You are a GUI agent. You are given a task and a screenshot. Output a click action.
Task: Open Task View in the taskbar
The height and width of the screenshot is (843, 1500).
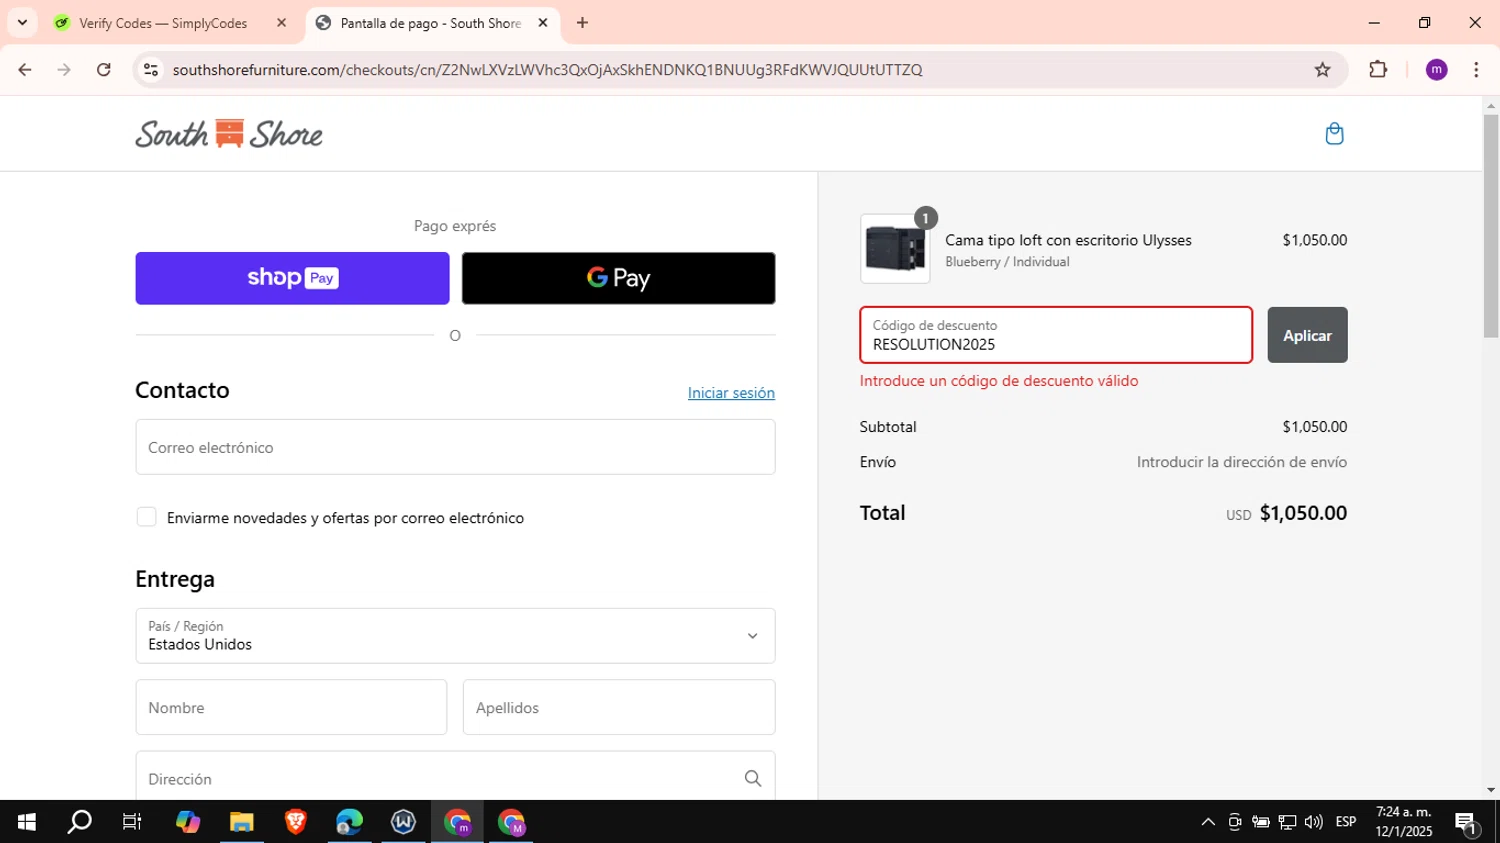[132, 822]
